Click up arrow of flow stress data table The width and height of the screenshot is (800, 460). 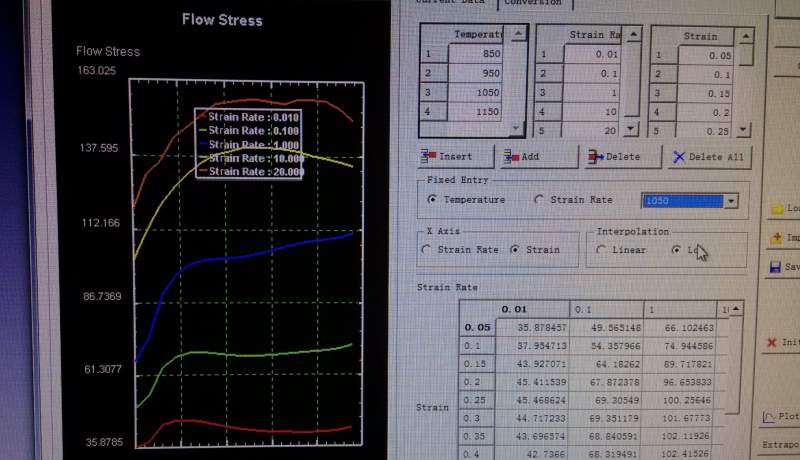point(735,309)
